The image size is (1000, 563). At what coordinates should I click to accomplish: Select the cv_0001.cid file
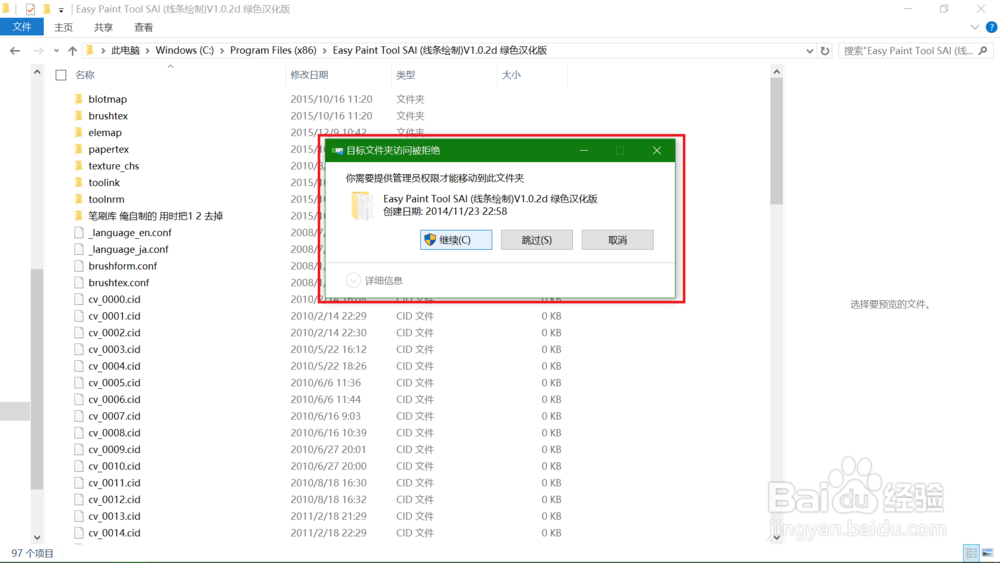point(114,316)
